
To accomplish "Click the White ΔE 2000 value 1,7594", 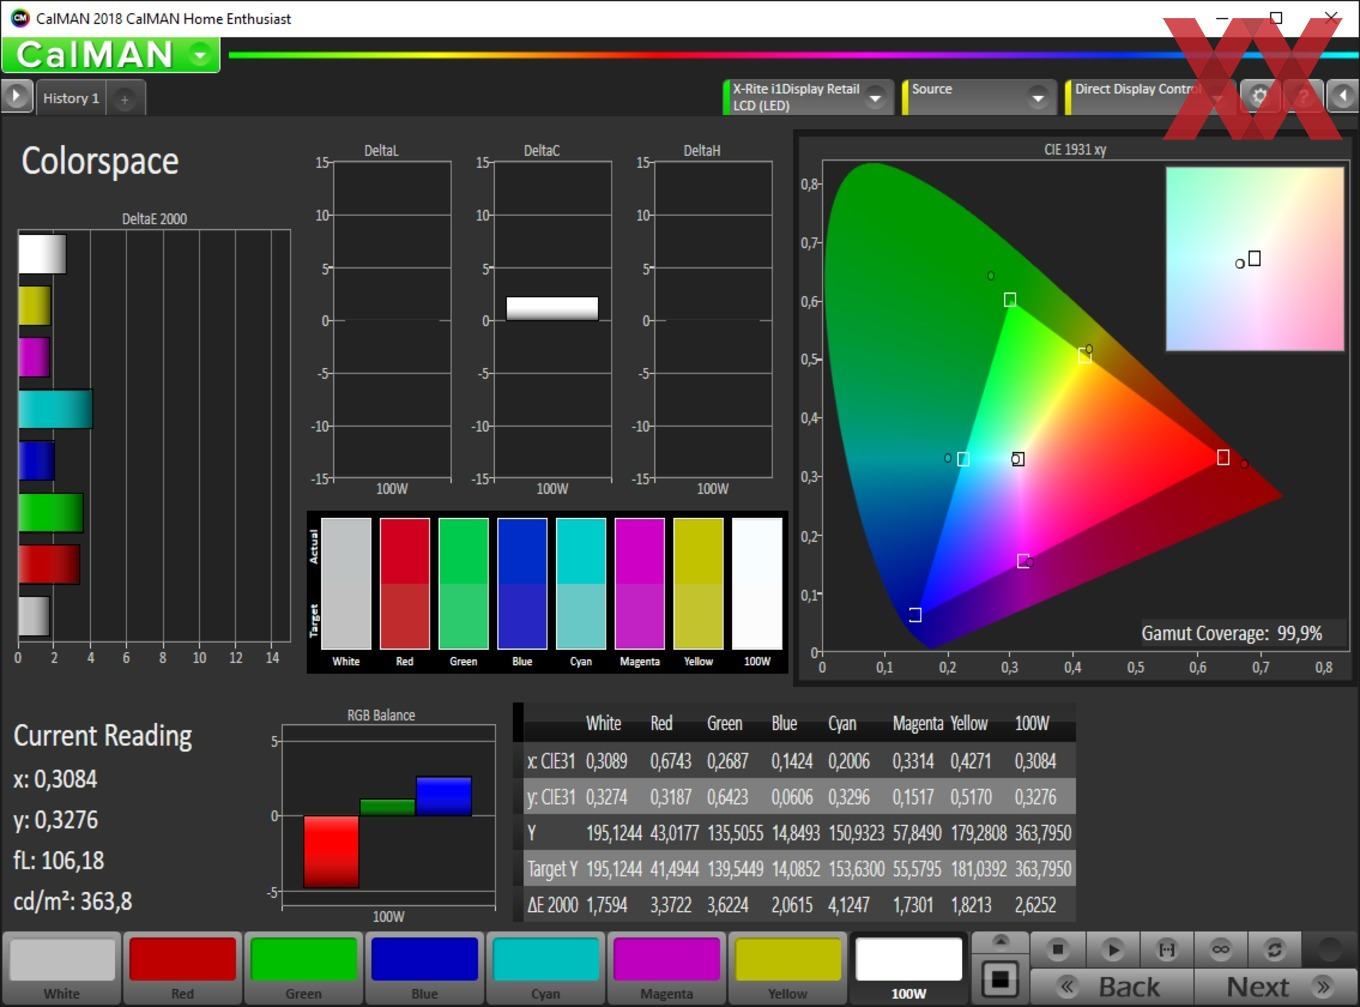I will pyautogui.click(x=607, y=905).
